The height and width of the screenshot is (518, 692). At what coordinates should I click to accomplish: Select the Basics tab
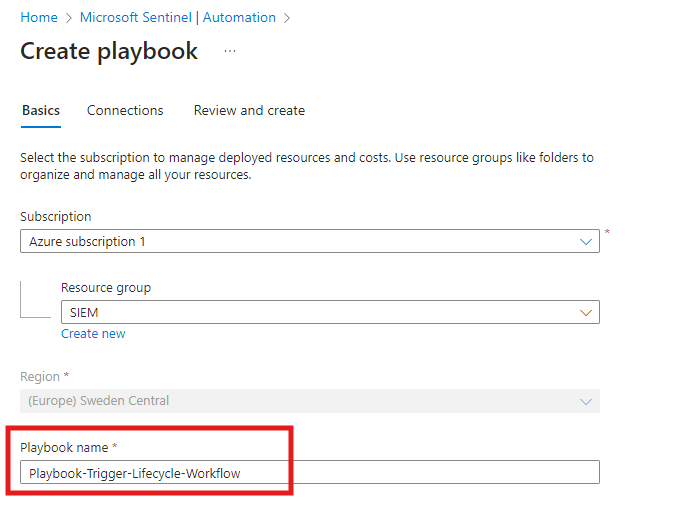[x=41, y=110]
